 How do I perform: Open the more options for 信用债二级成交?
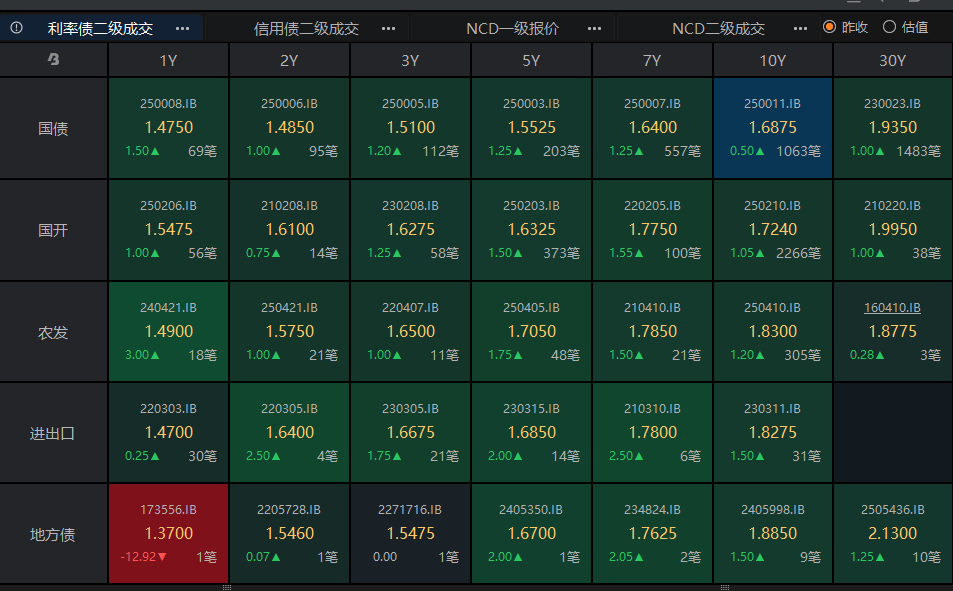[388, 28]
